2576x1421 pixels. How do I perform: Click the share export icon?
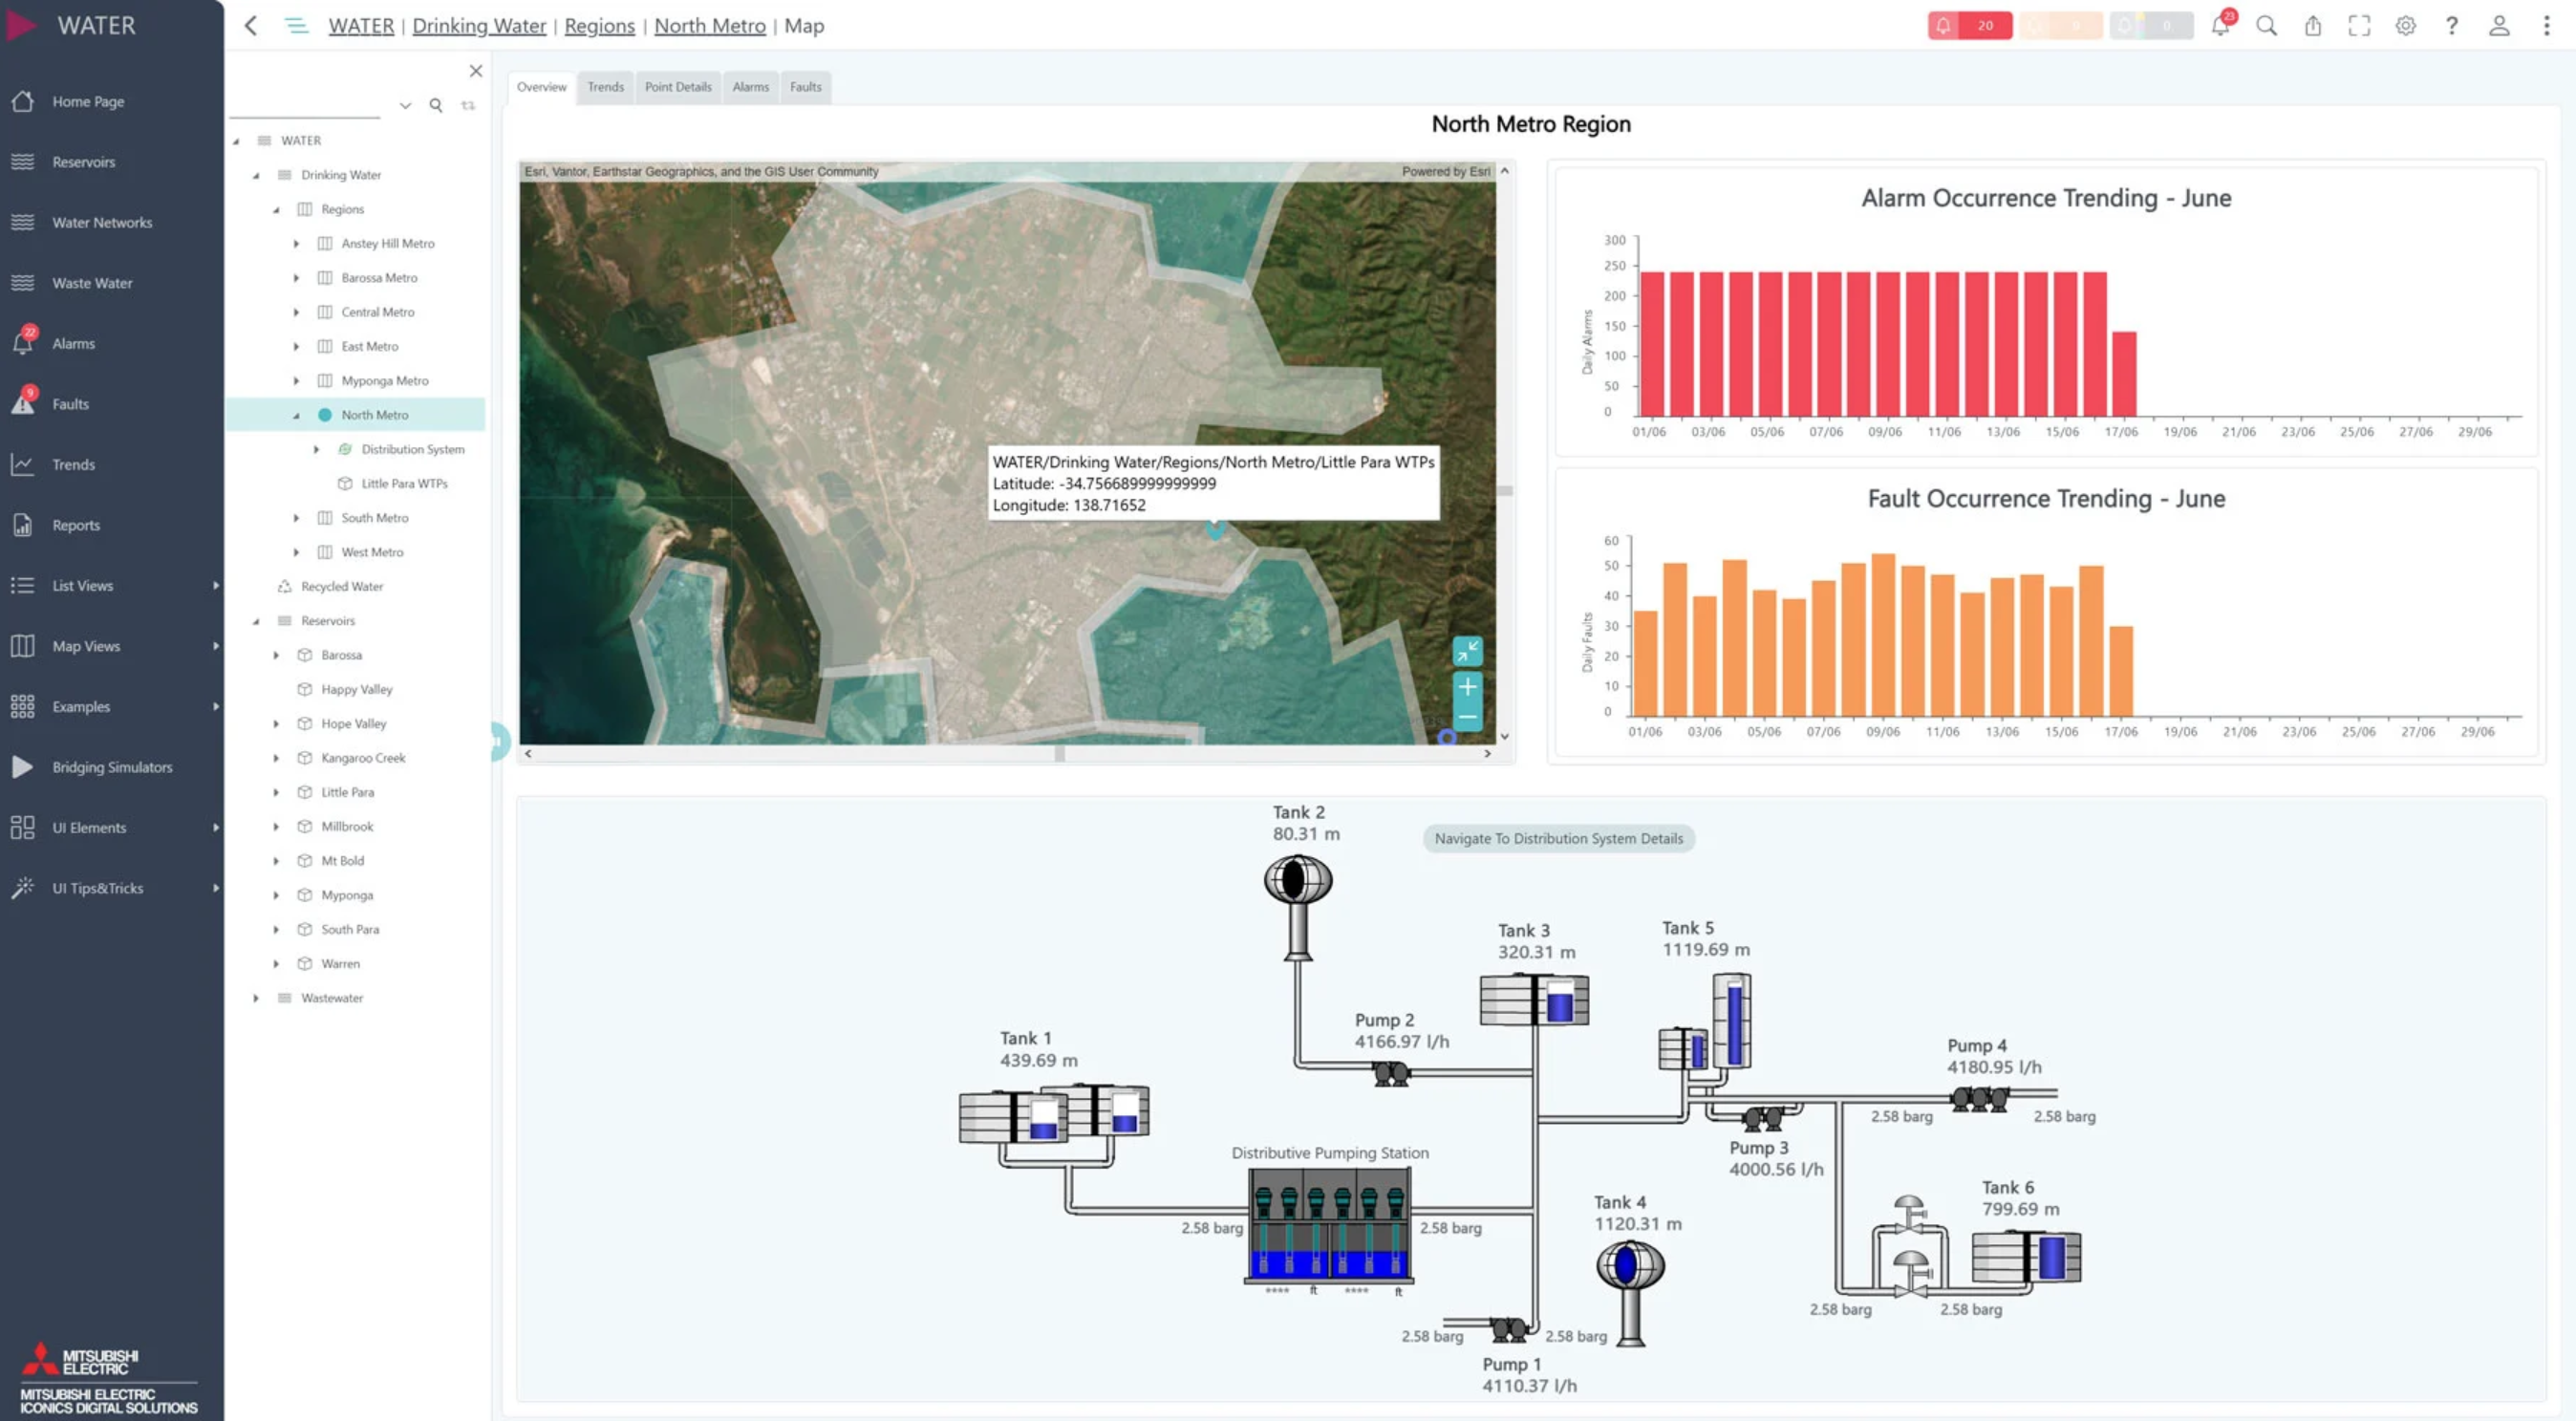(2313, 26)
